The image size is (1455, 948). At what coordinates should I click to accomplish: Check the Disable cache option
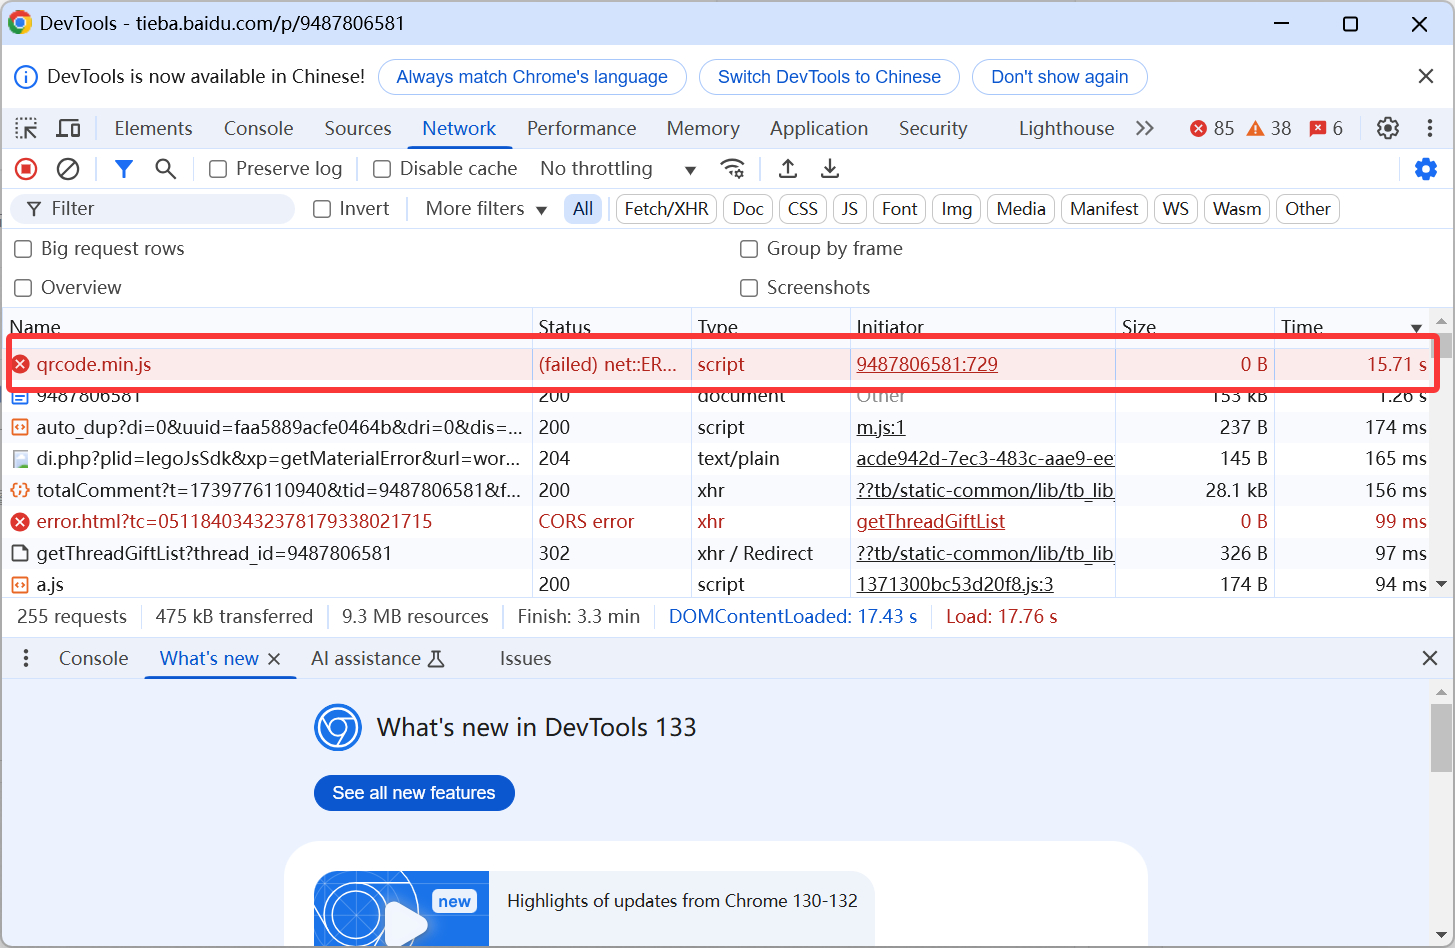(382, 169)
